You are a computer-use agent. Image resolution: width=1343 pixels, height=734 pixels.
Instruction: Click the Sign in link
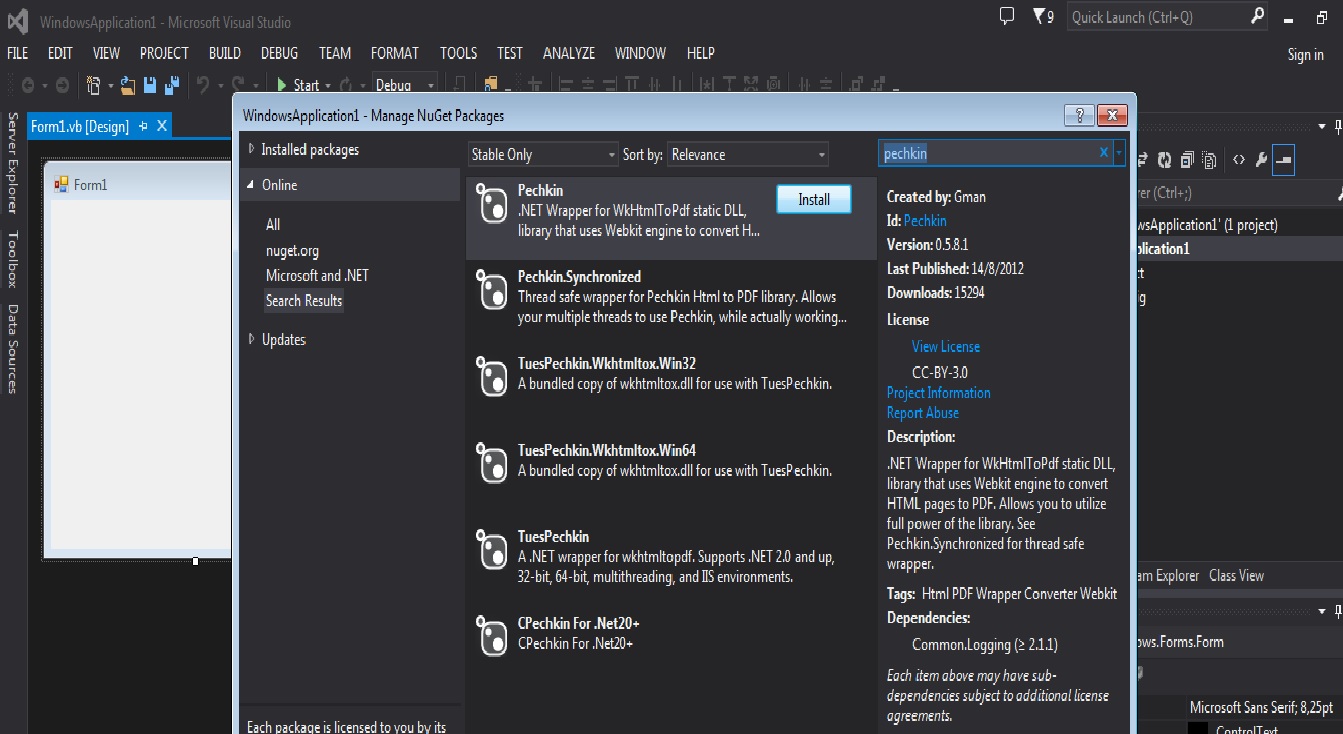click(x=1305, y=55)
